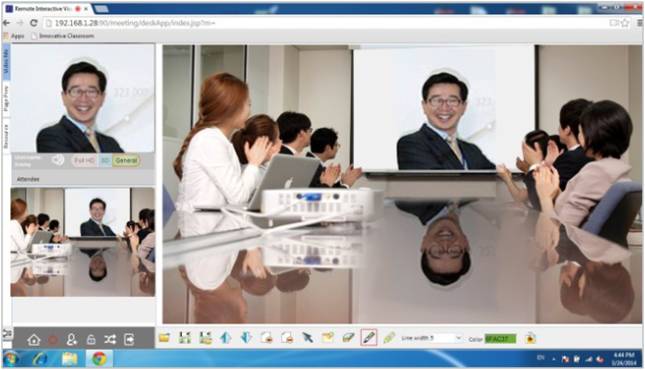Switch to the Resource side tab
Viewport: 645px width, 370px height.
[x=6, y=136]
